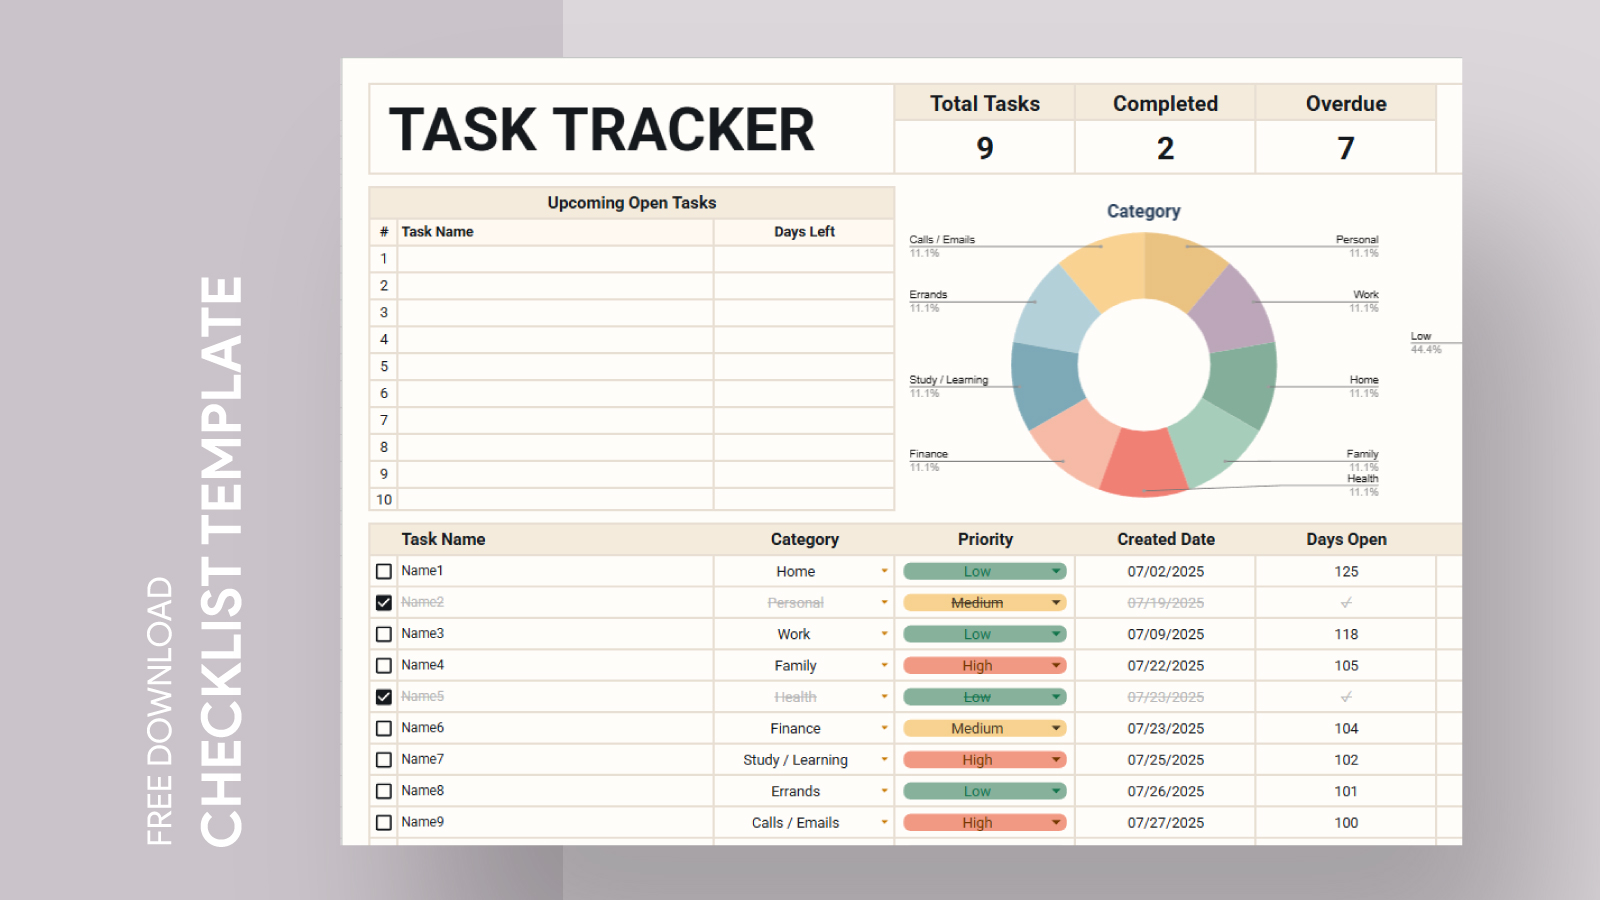Select the High priority pill for Name7
1600x900 pixels.
[x=985, y=759]
